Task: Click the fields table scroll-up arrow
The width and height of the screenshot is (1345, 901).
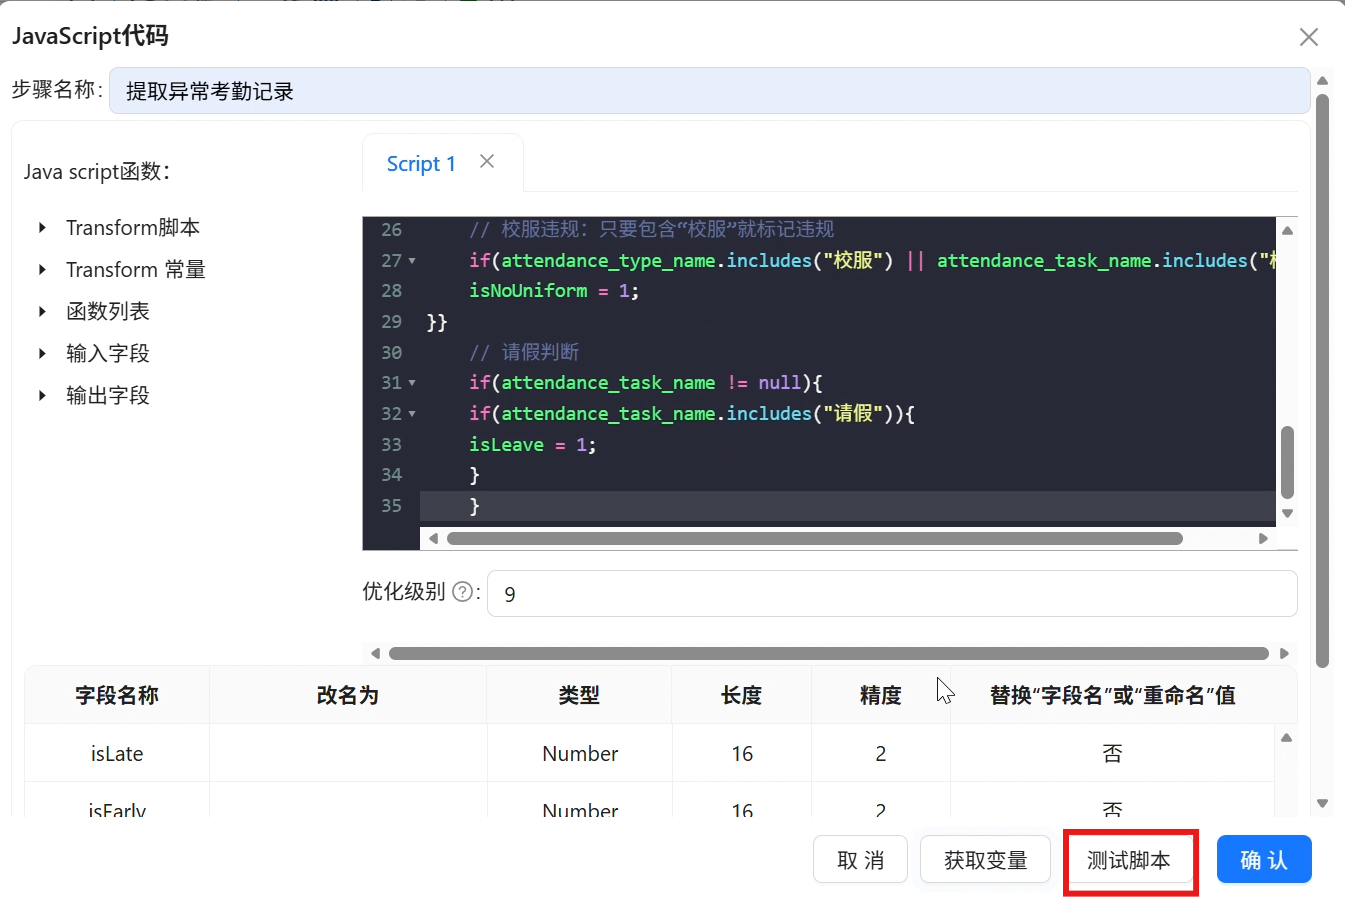Action: point(1286,738)
